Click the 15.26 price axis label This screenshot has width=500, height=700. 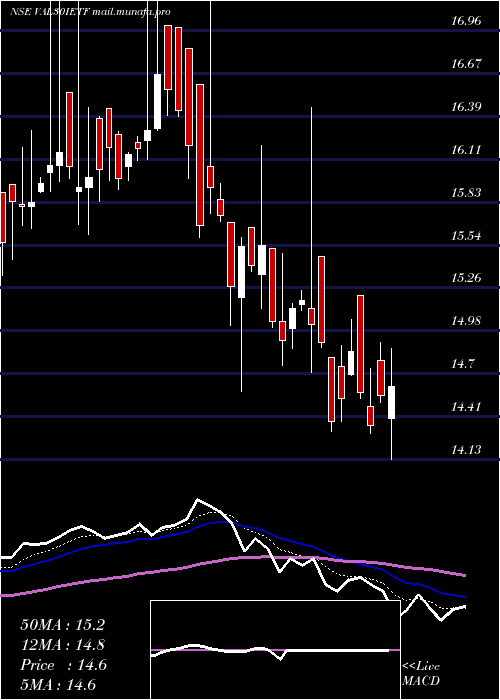click(466, 278)
